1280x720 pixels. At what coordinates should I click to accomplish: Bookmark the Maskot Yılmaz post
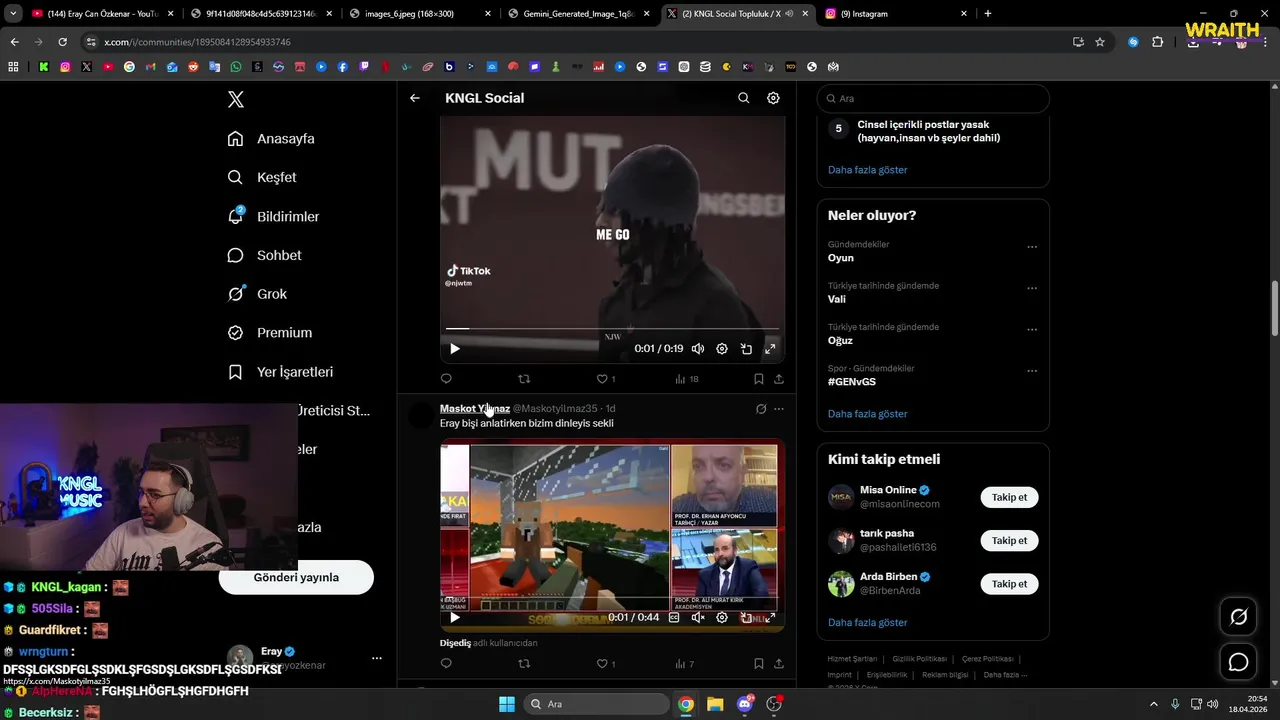(758, 664)
